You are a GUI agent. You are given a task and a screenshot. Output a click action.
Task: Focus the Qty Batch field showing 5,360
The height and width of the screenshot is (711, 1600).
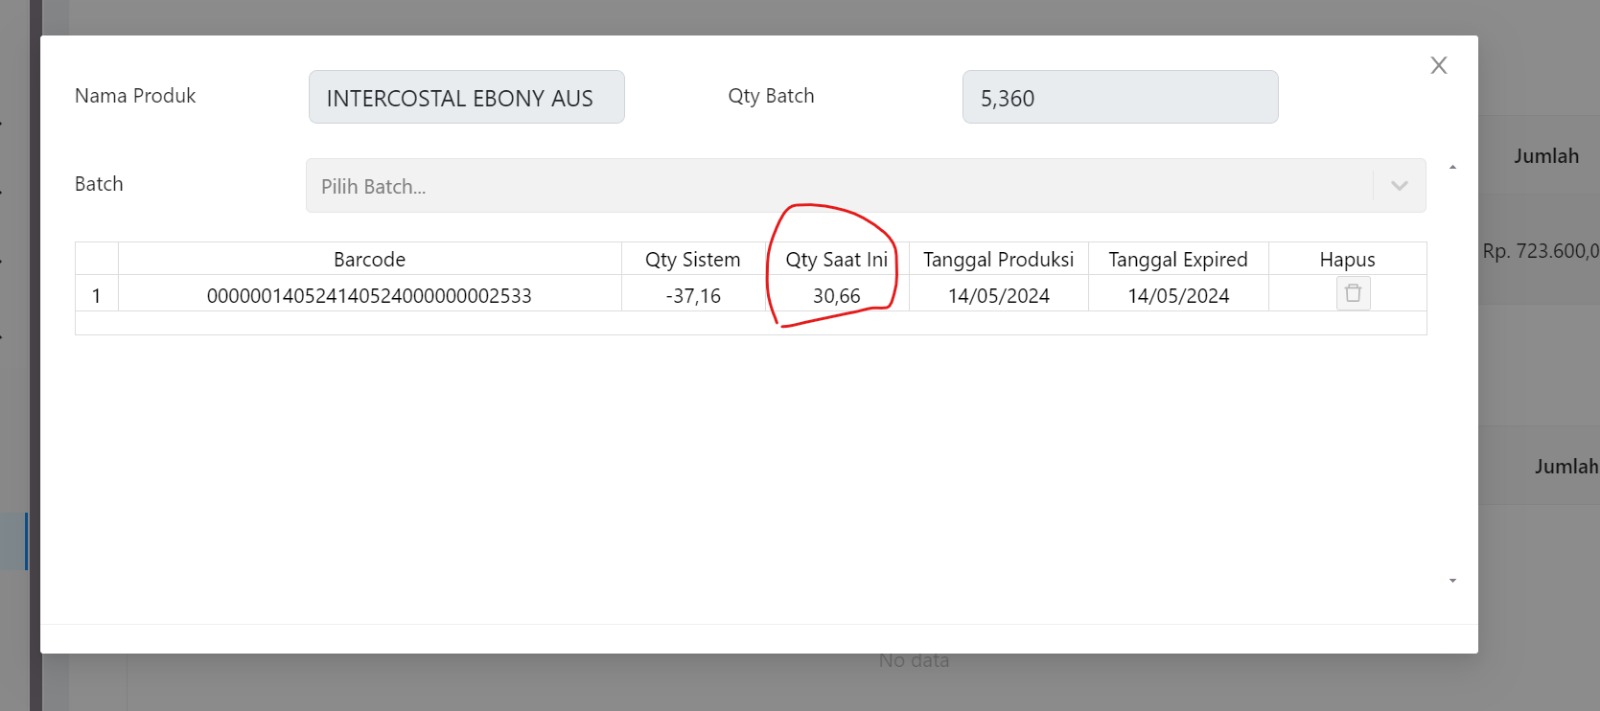pyautogui.click(x=1119, y=98)
